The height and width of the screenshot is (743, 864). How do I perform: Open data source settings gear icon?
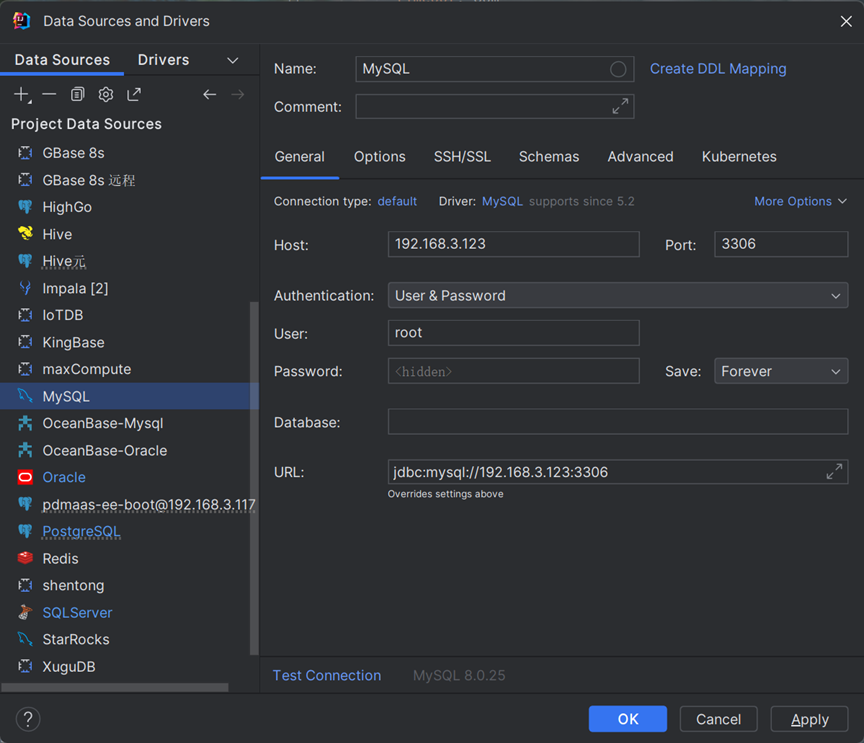coord(105,94)
